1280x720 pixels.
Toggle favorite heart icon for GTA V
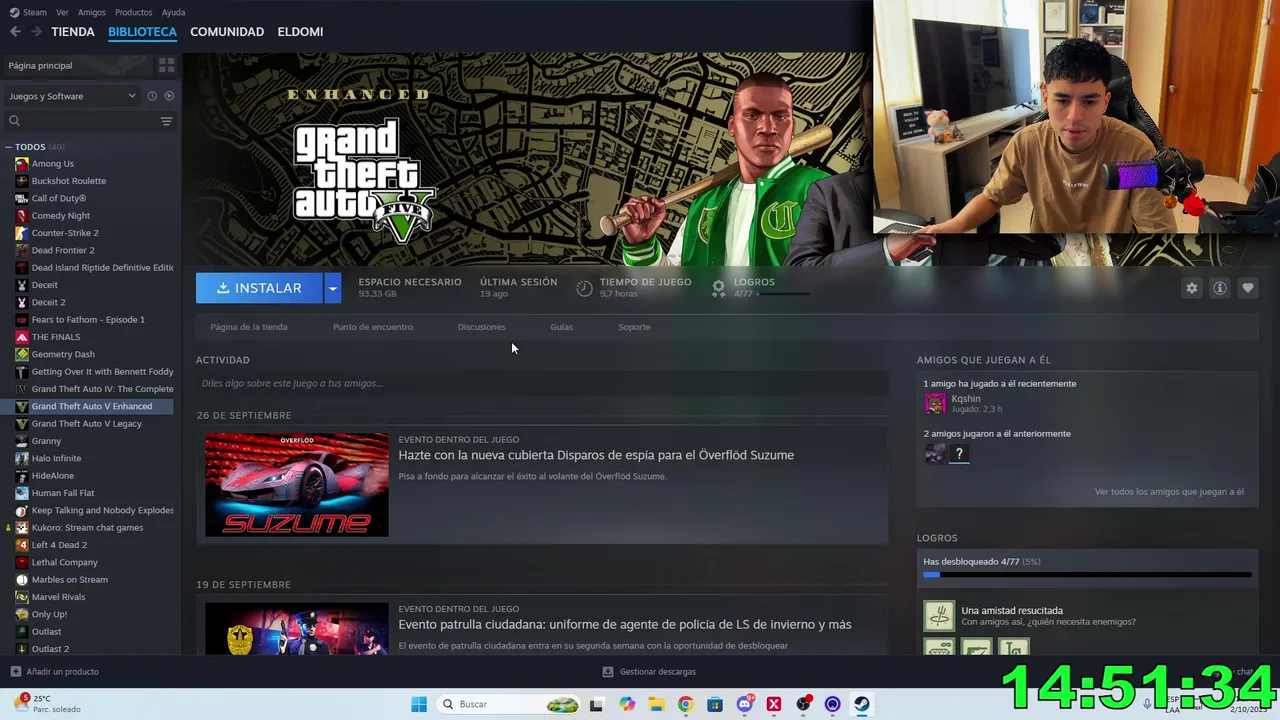click(1247, 288)
